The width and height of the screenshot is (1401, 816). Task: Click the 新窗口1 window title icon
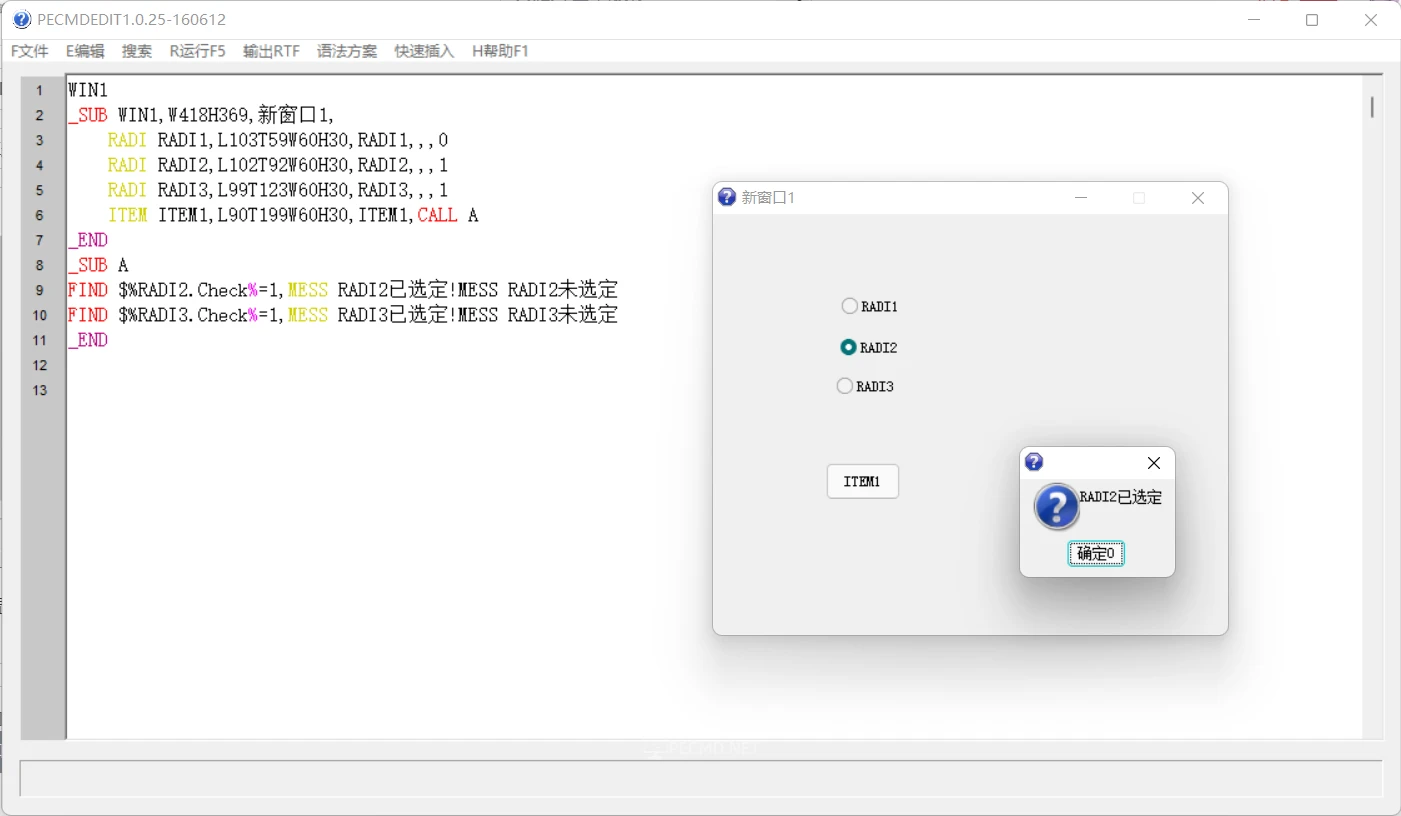[x=727, y=197]
